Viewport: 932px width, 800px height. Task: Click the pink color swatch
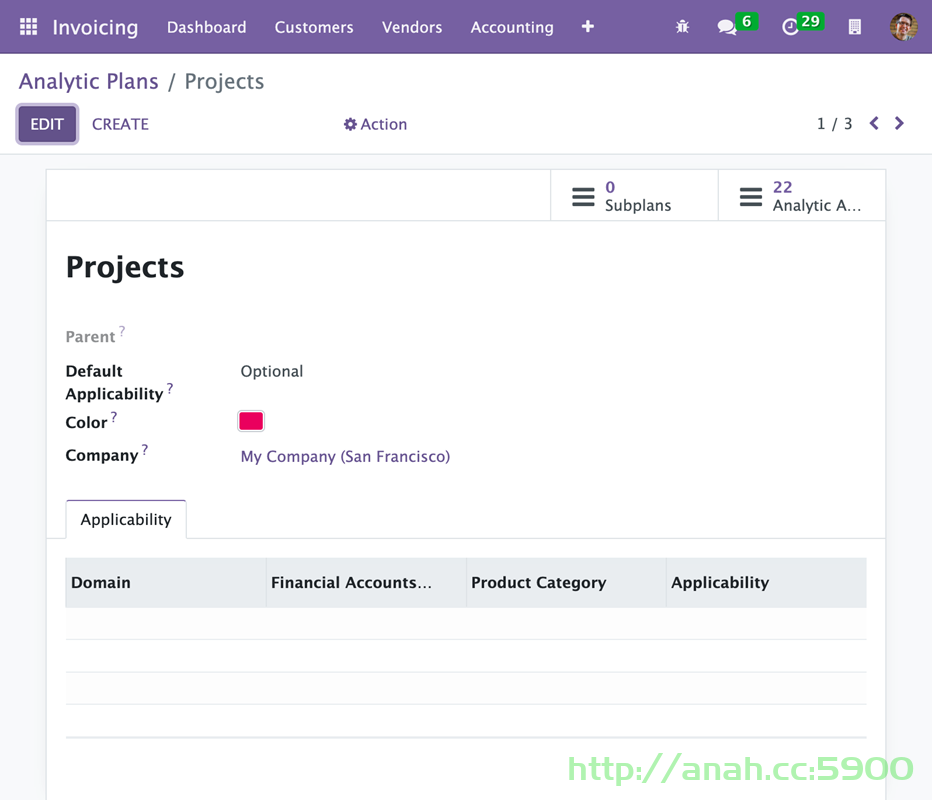[x=251, y=421]
